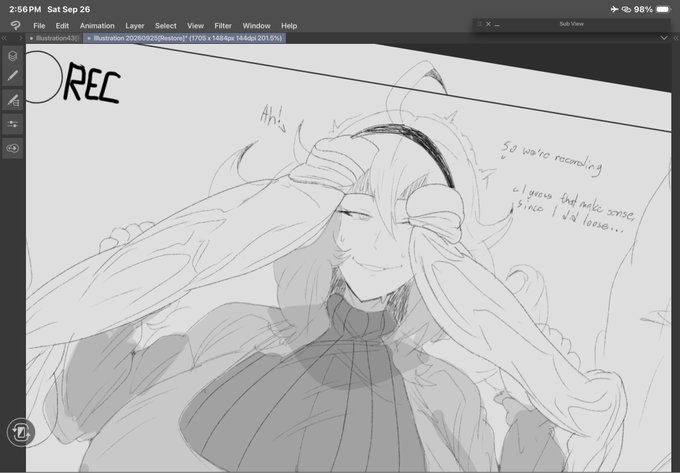This screenshot has height=473, width=680.
Task: Tap the 2:56 PM clock
Action: point(25,9)
